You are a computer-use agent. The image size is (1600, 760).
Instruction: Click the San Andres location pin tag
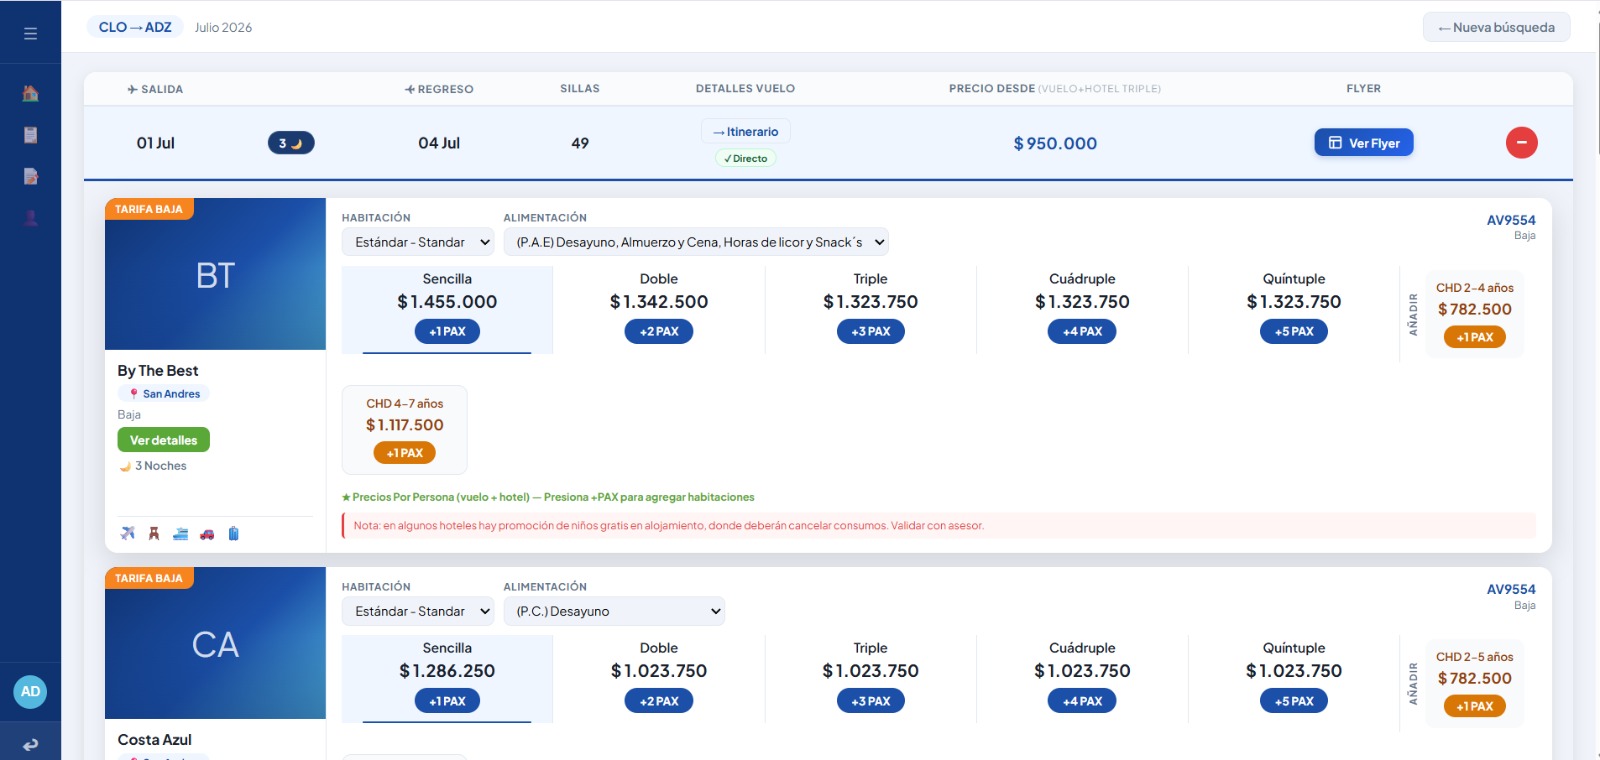click(164, 394)
